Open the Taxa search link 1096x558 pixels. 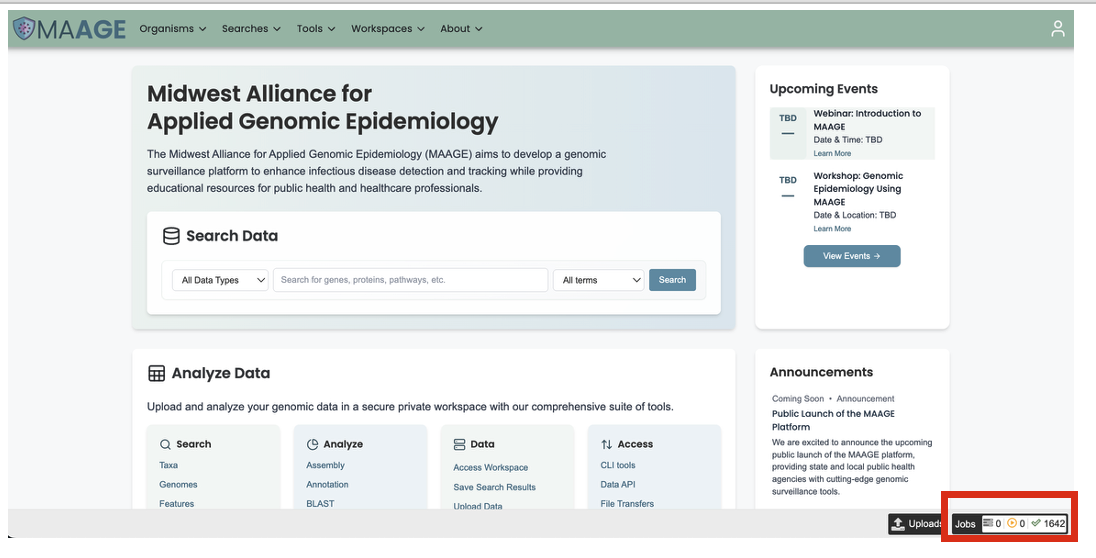[168, 465]
